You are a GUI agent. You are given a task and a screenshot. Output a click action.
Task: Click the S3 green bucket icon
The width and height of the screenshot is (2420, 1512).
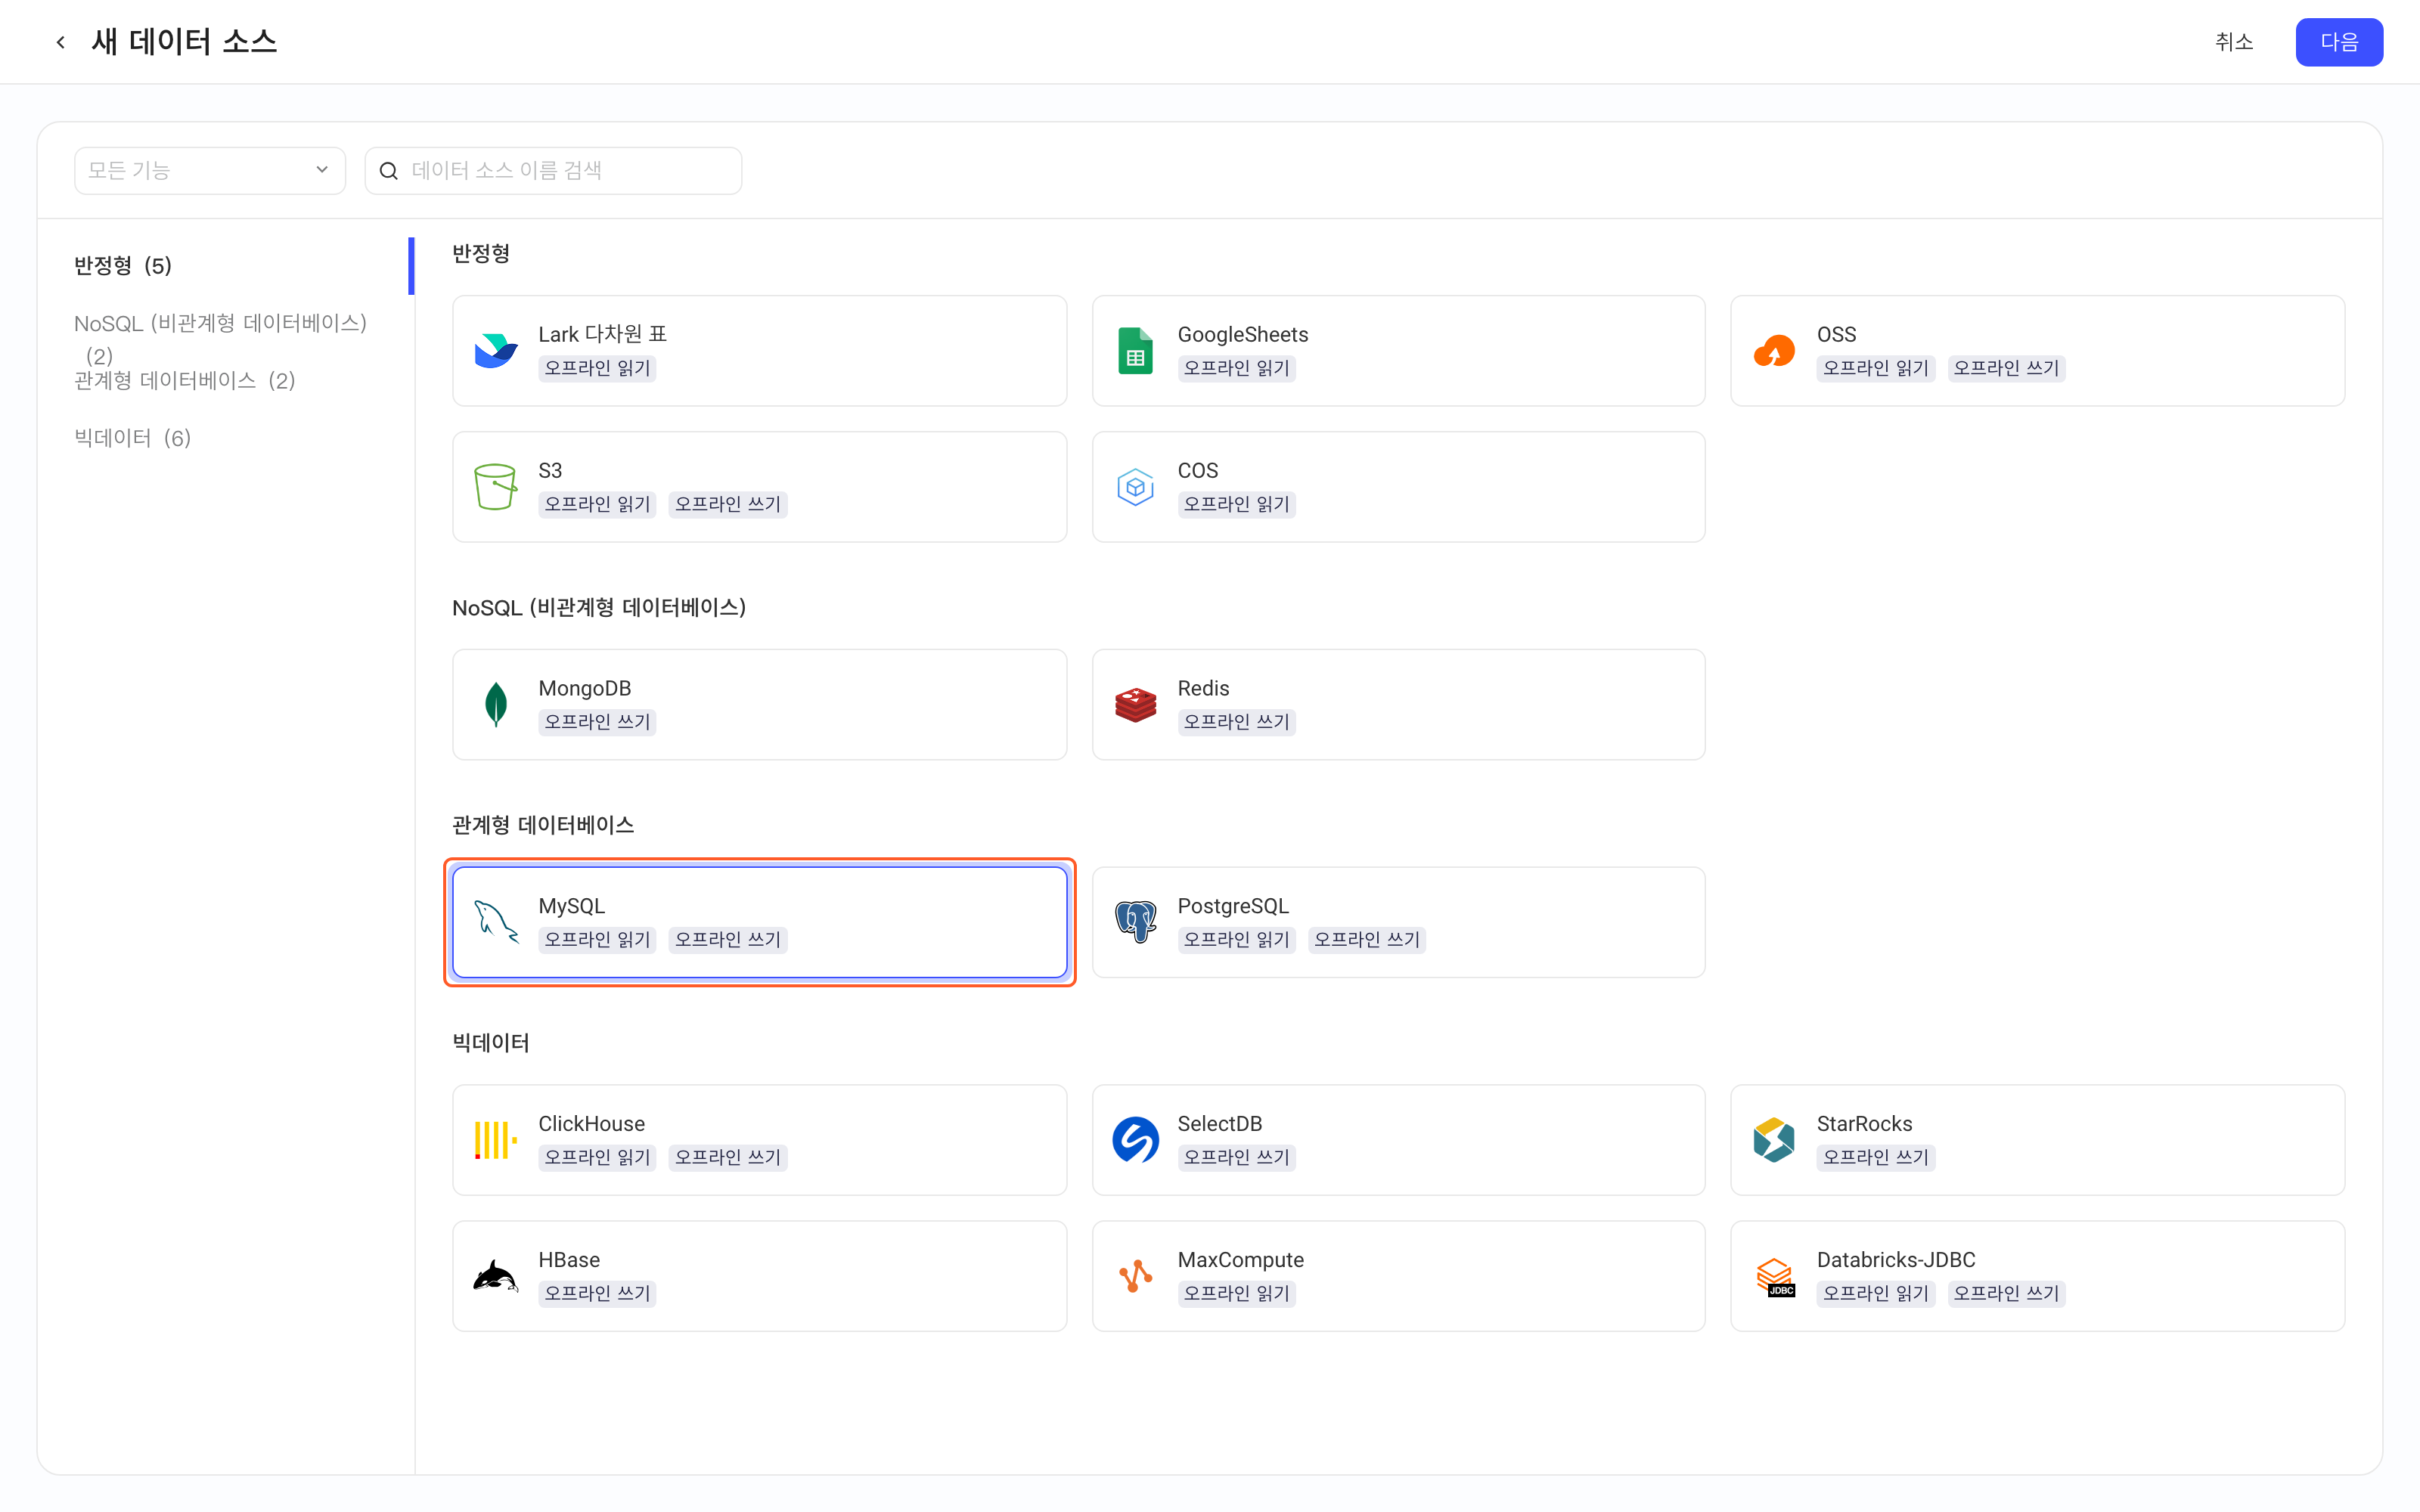[x=495, y=487]
